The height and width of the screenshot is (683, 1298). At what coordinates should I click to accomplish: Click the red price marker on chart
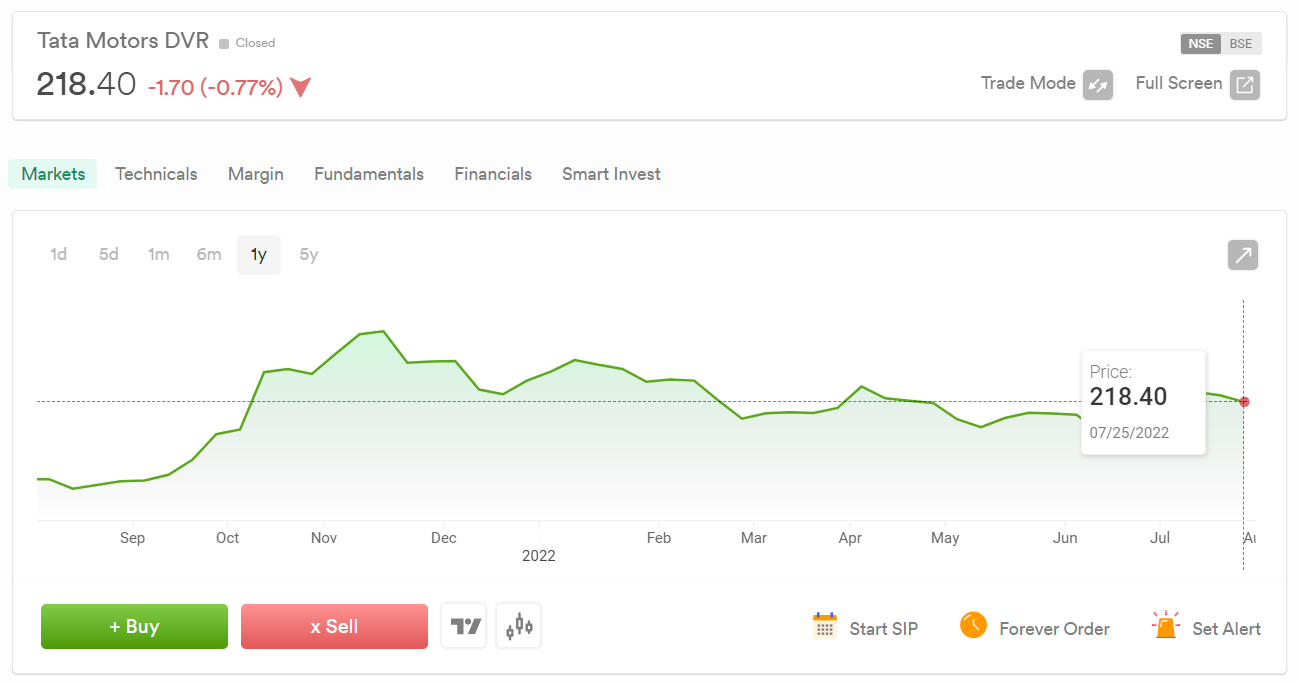(x=1244, y=402)
